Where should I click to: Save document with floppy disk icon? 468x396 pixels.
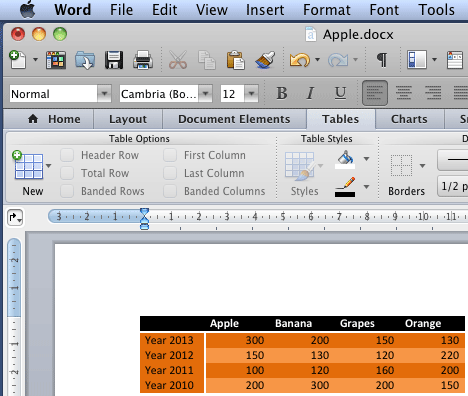[x=114, y=60]
